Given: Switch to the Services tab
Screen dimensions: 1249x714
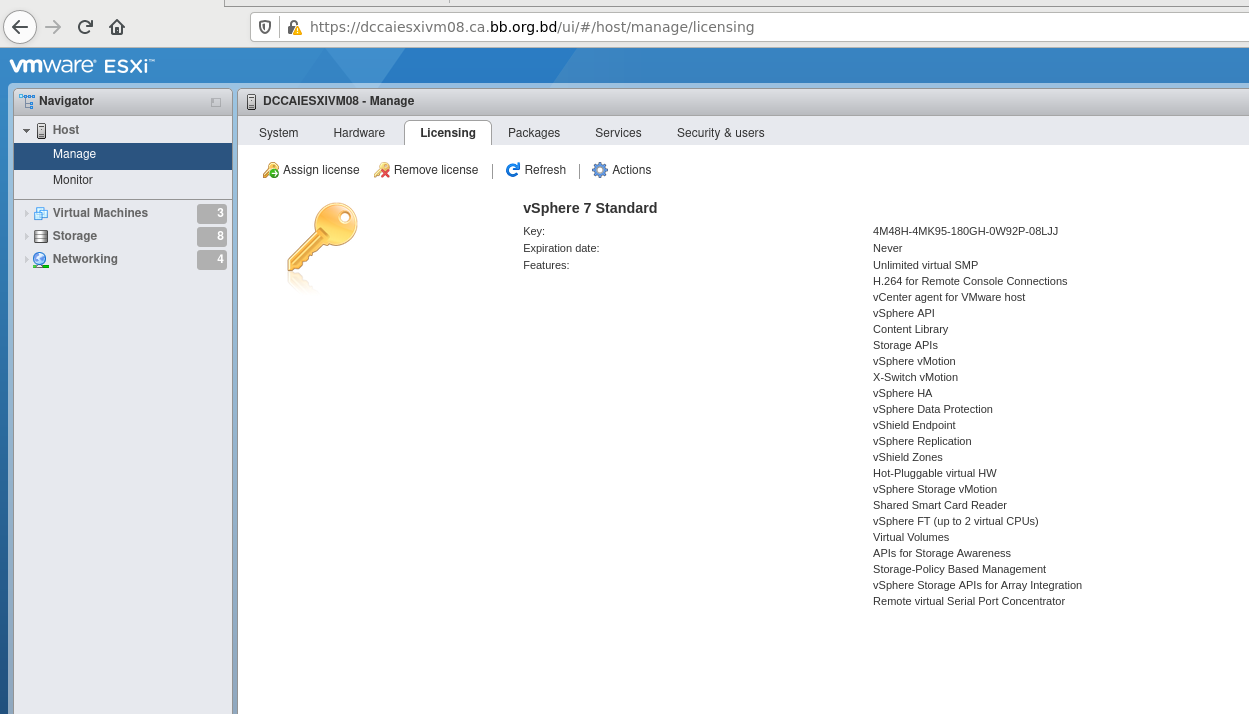Looking at the screenshot, I should tap(618, 133).
